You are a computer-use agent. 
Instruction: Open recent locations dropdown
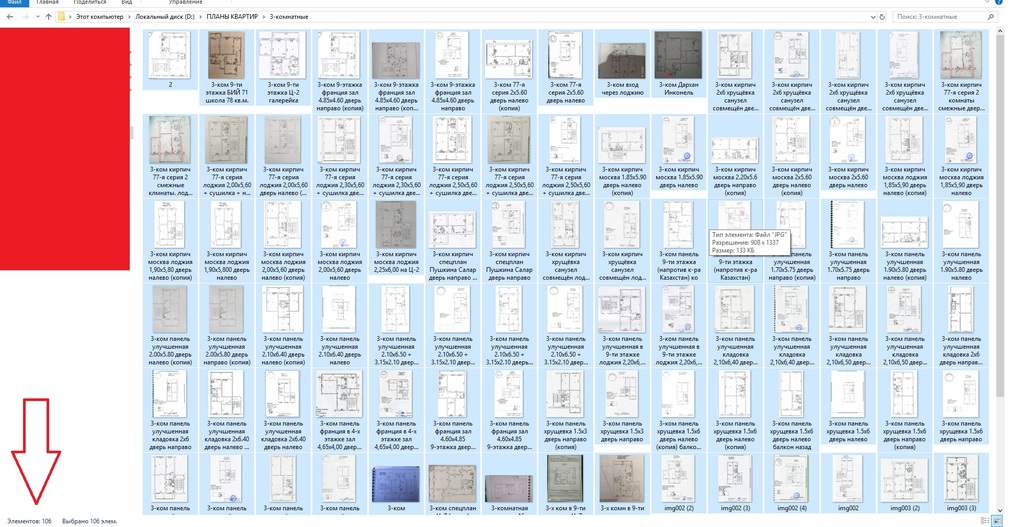click(x=36, y=17)
